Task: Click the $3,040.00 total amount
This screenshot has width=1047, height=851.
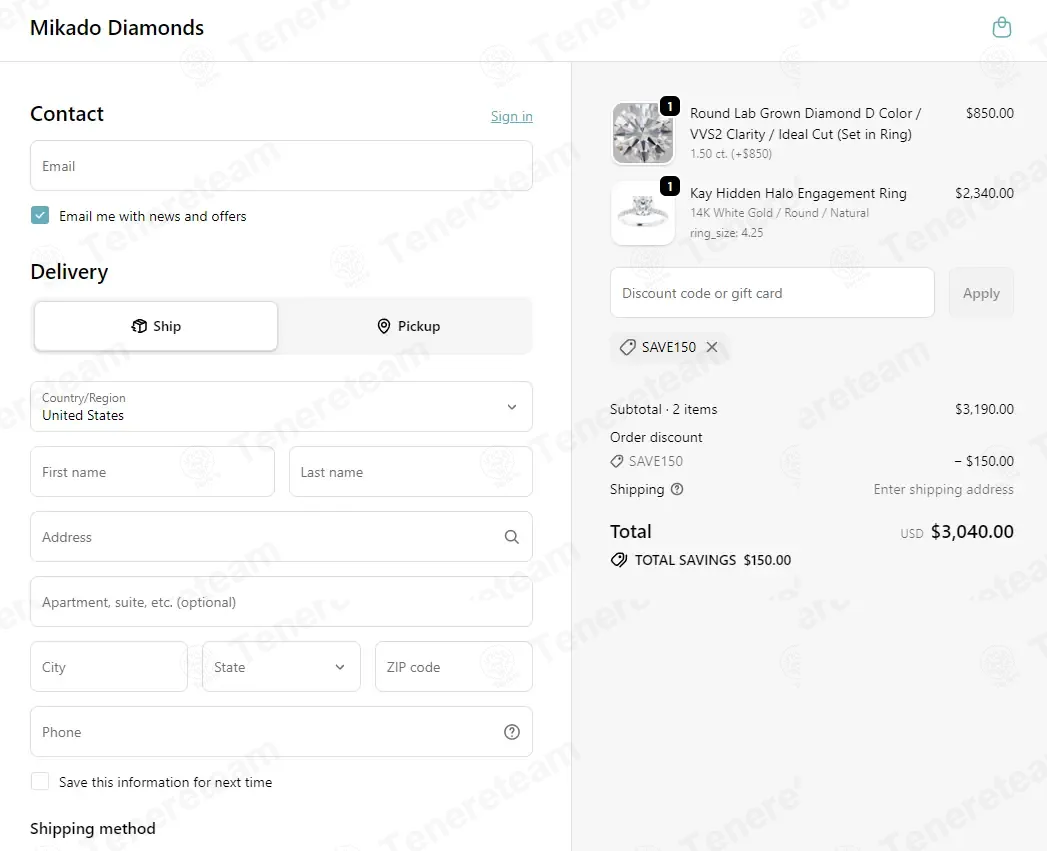Action: (x=972, y=532)
